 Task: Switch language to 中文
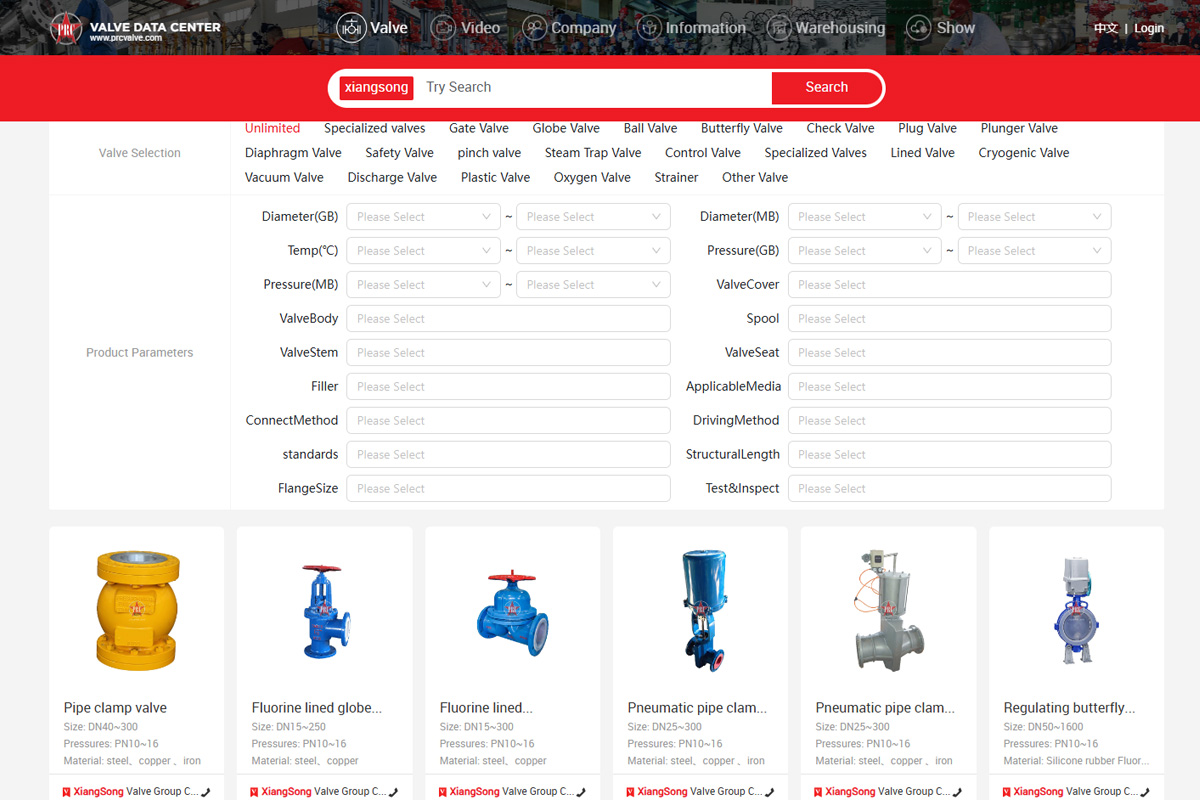(x=1105, y=28)
